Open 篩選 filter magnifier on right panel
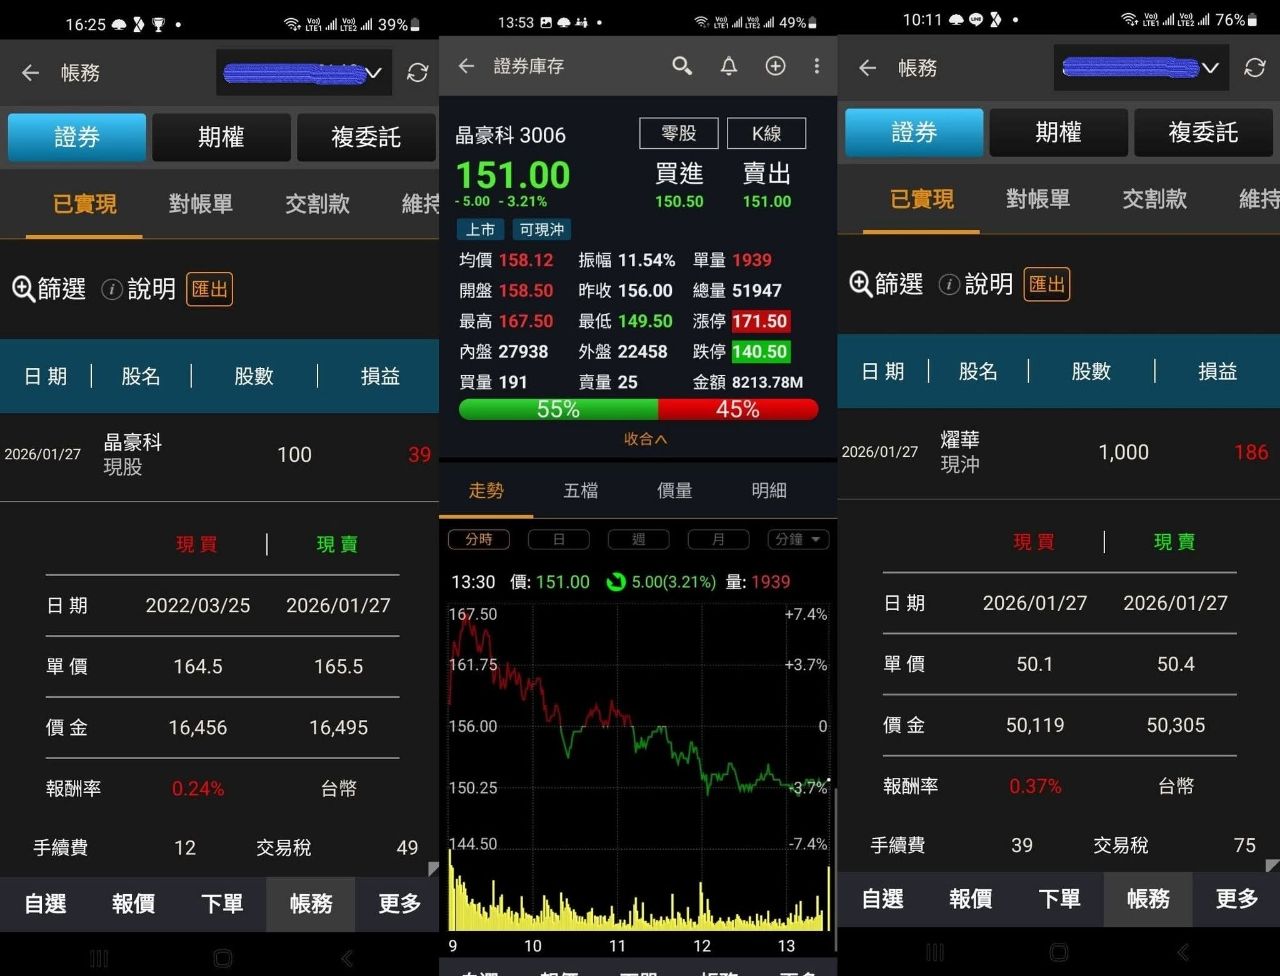This screenshot has height=976, width=1280. pyautogui.click(x=861, y=284)
